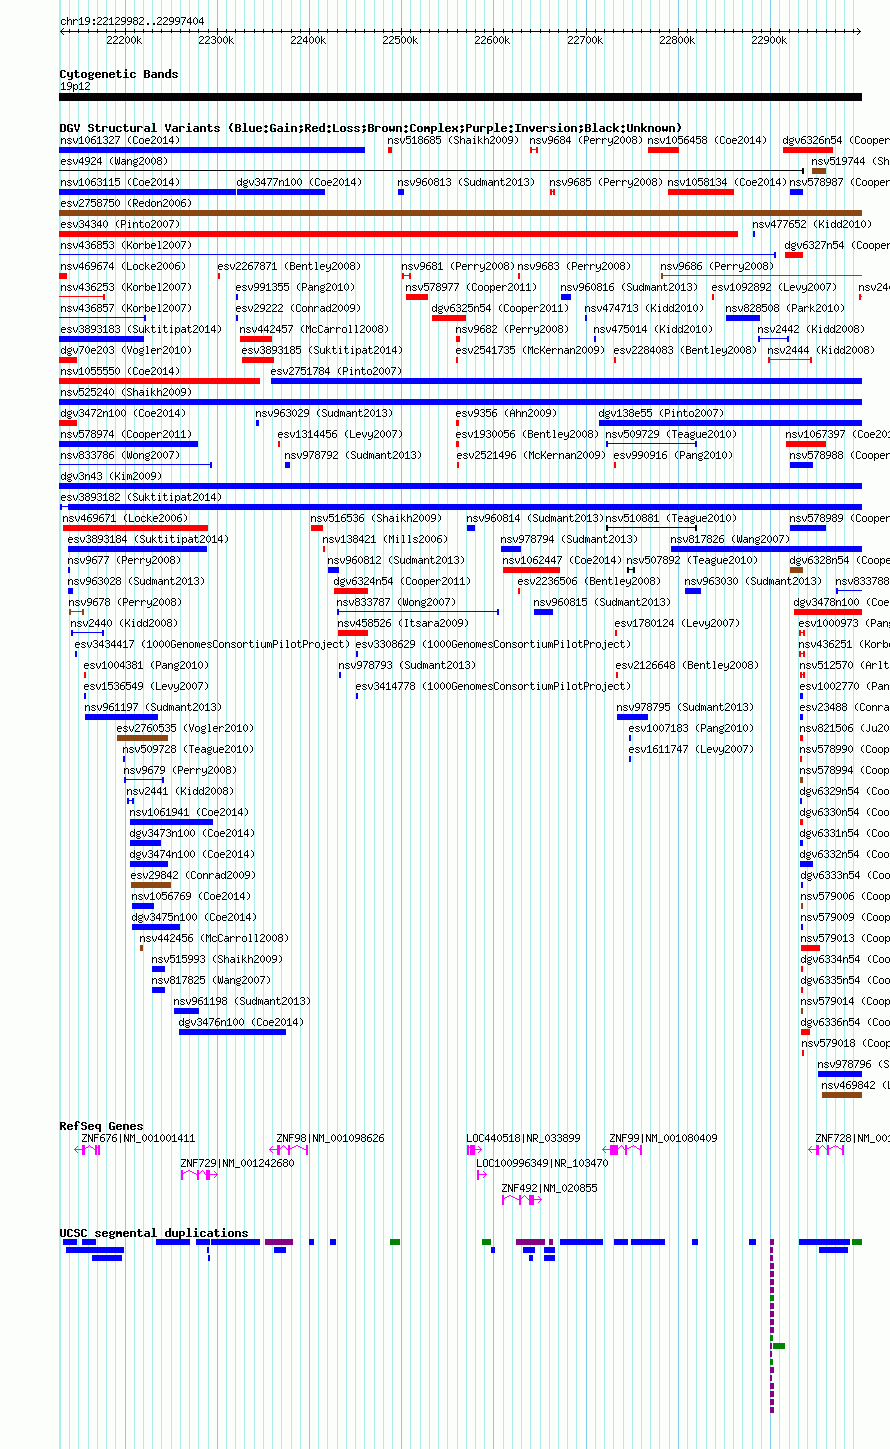Select variant esv1611747 (Levy2007)
Viewport: 890px width, 1449px height.
click(691, 749)
